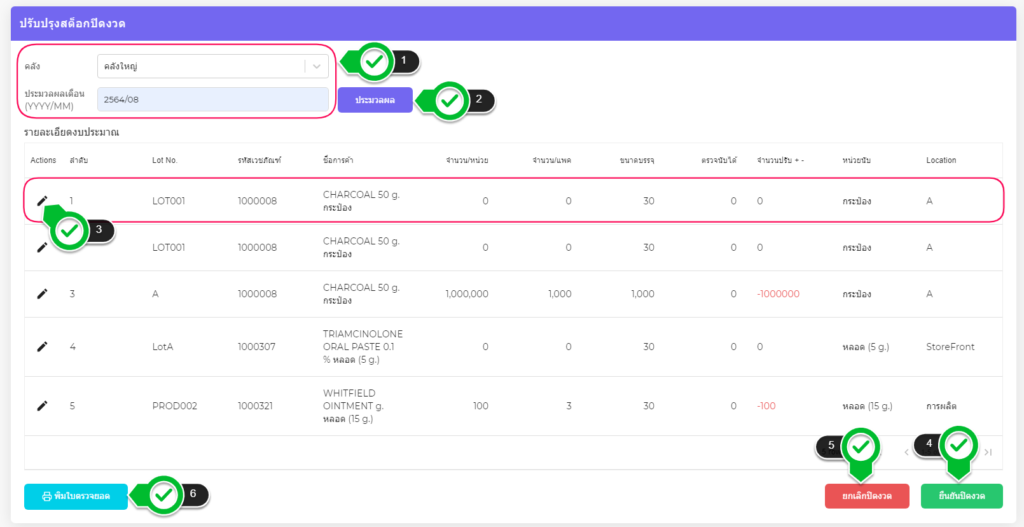Go to the previous table page arrow
1024x527 pixels.
click(907, 452)
